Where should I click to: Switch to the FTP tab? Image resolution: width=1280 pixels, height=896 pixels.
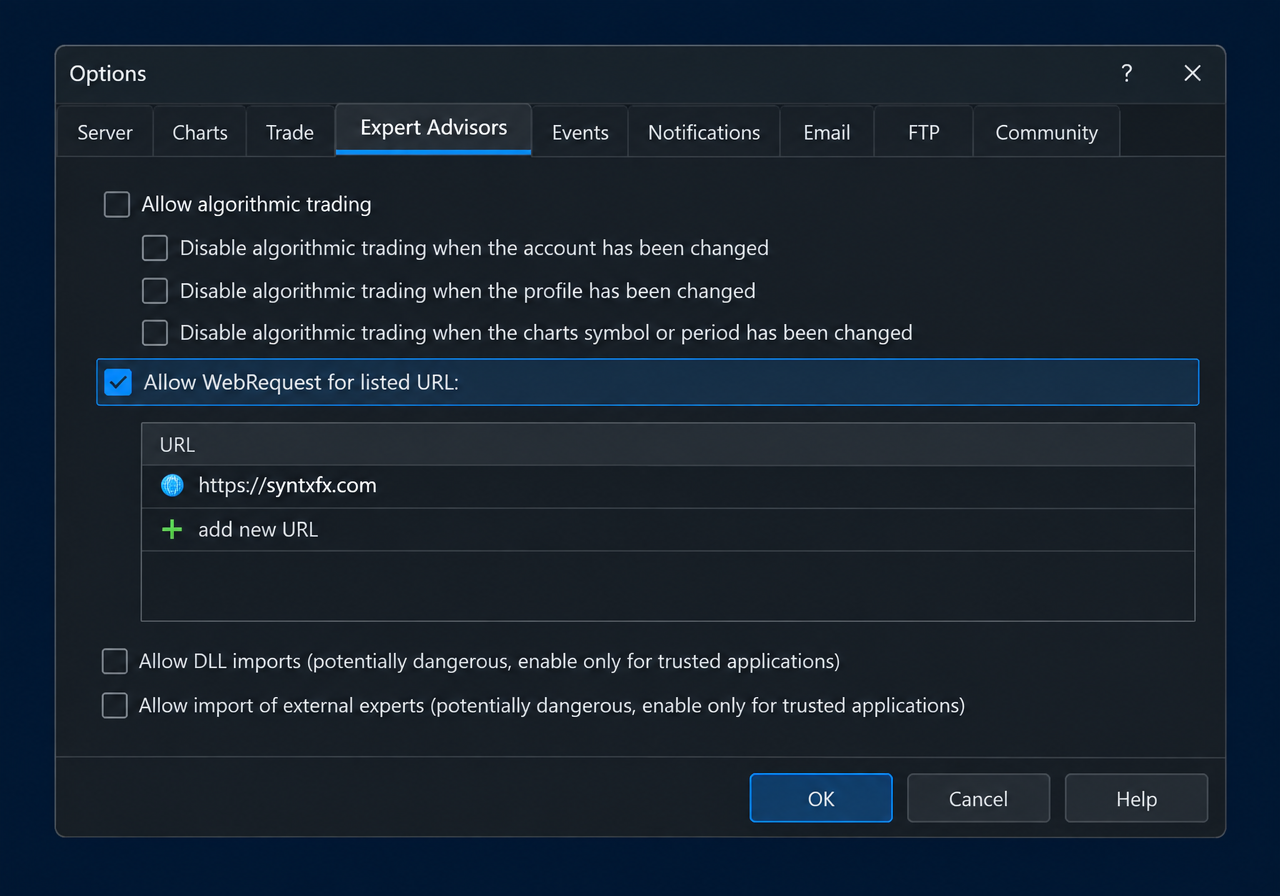pyautogui.click(x=924, y=132)
